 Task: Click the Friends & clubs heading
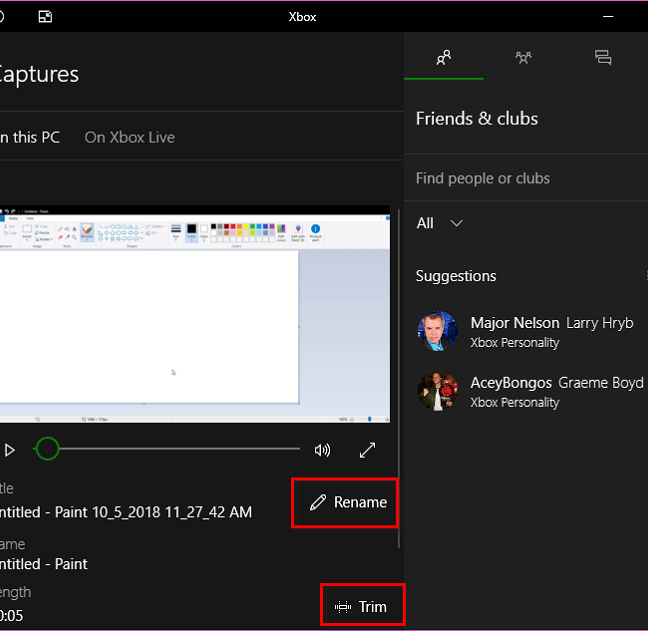[x=477, y=119]
